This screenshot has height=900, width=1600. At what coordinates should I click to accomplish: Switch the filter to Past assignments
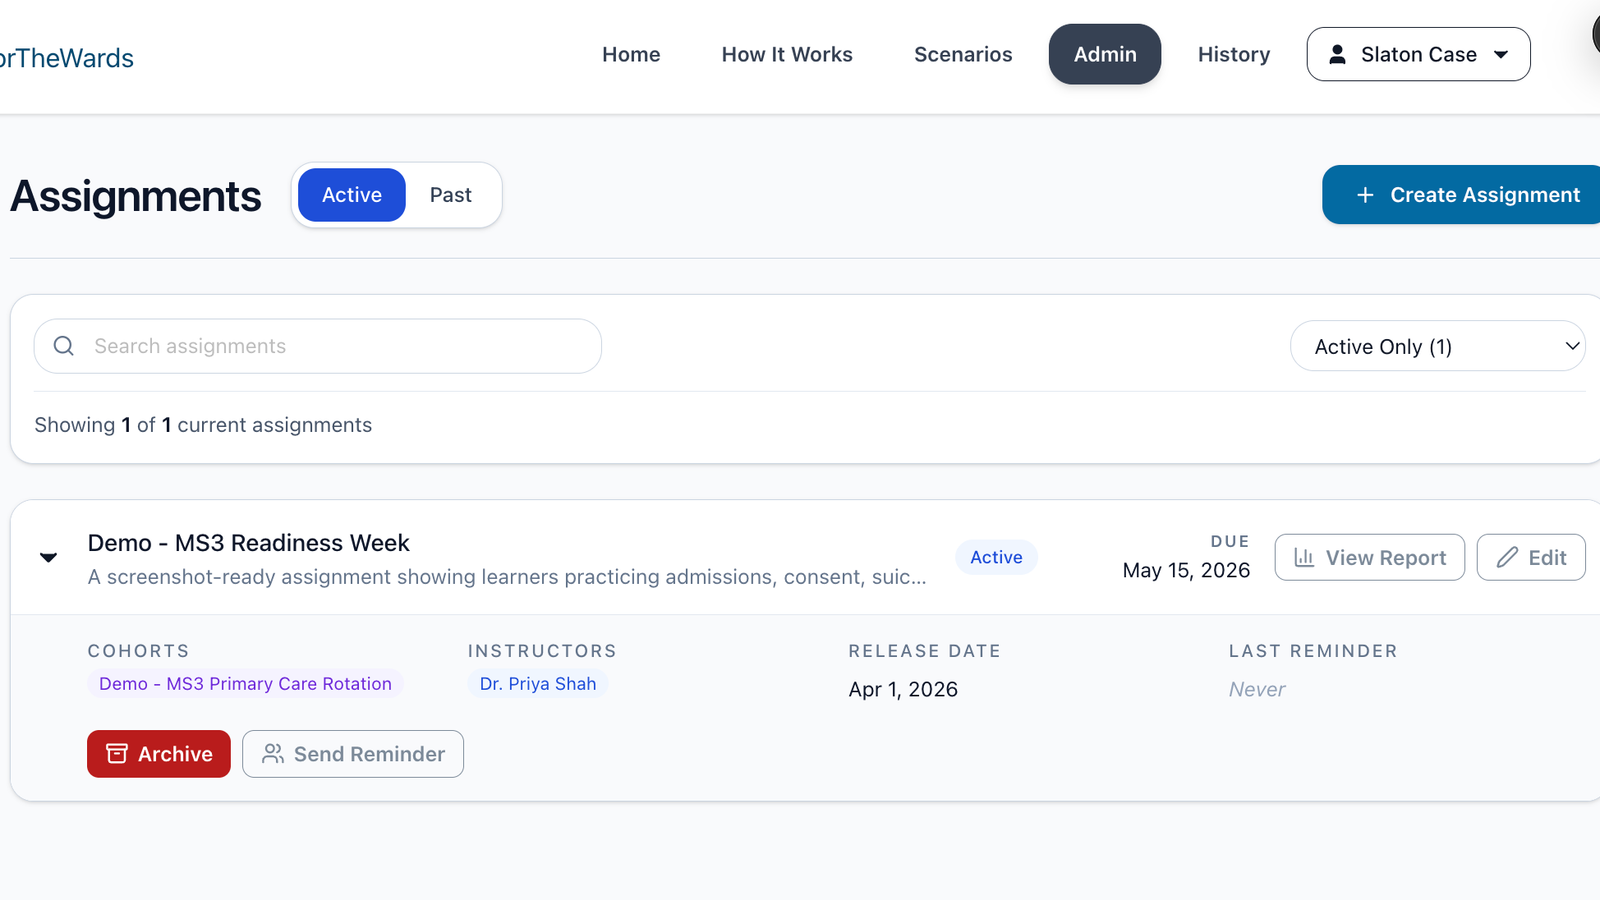tap(451, 195)
